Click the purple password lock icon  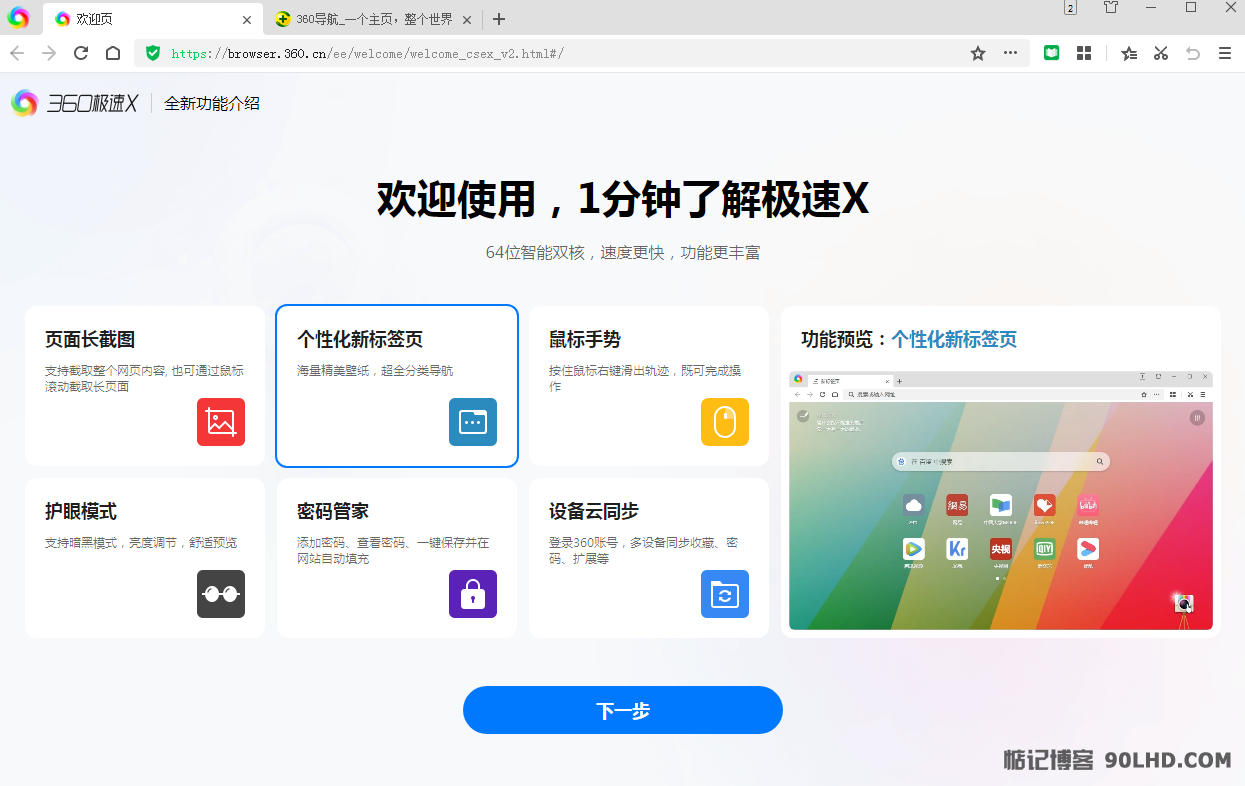tap(473, 594)
